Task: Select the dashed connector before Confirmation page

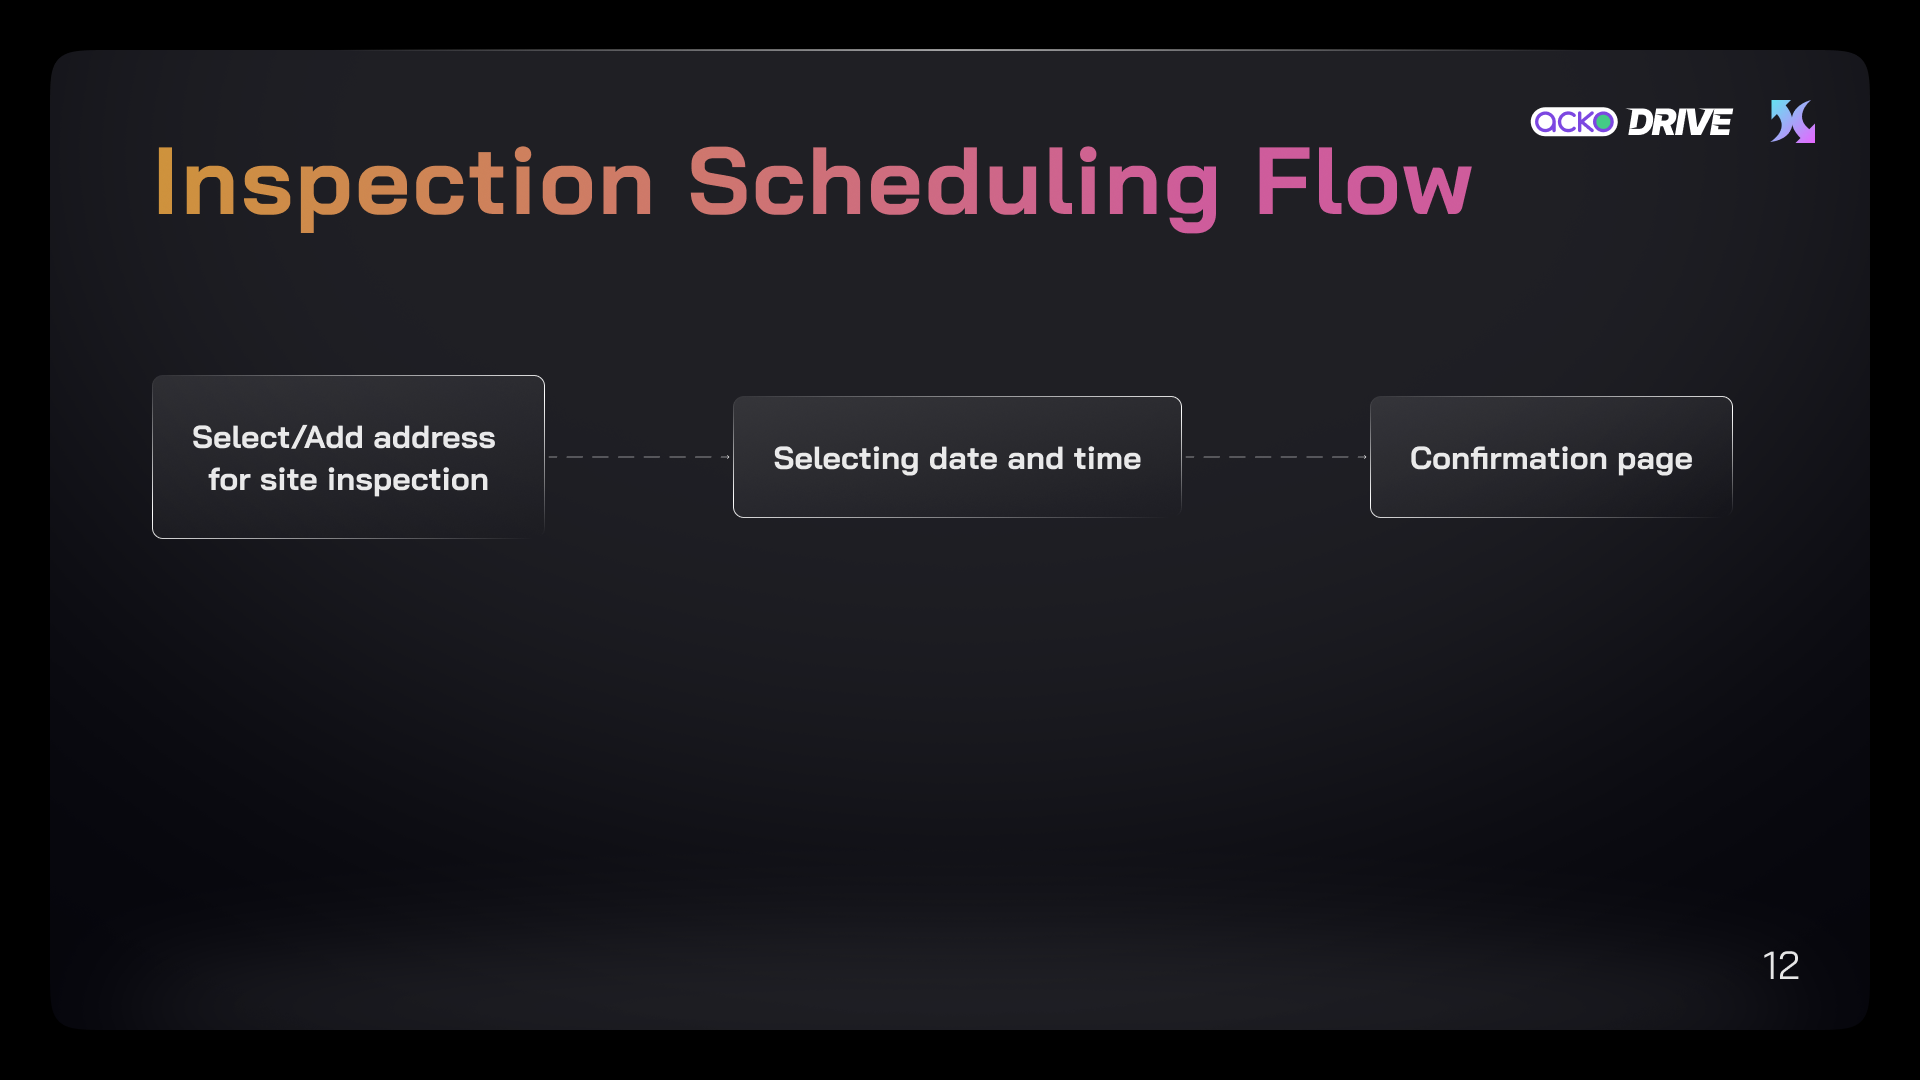Action: 1276,457
